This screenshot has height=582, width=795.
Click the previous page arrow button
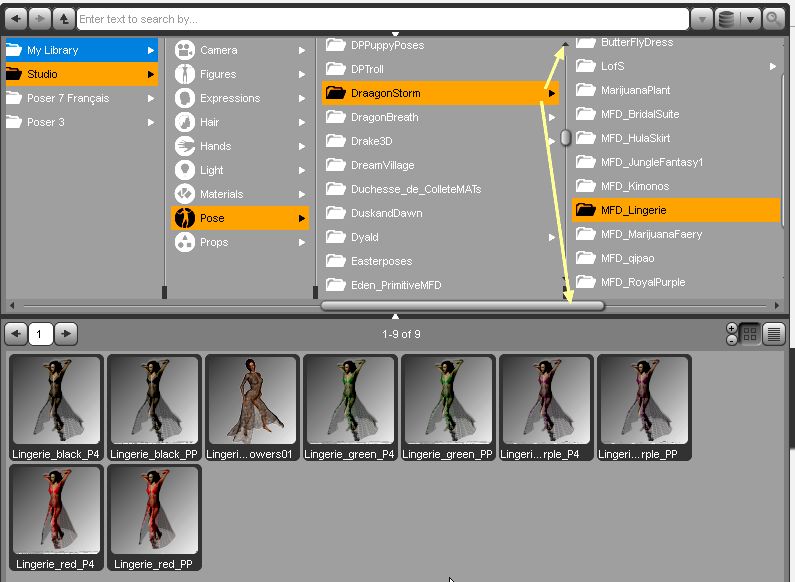(16, 334)
